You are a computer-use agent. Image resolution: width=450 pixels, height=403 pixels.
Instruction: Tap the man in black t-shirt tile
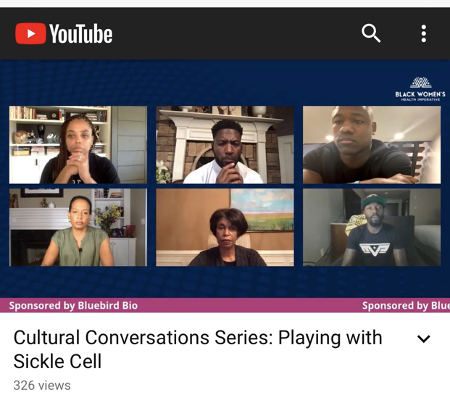372,145
